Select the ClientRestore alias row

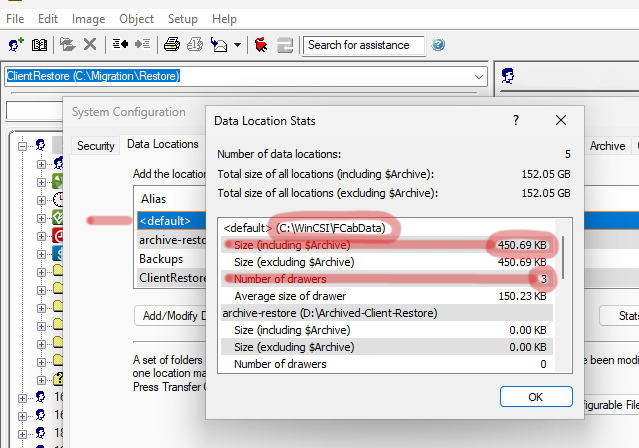172,278
